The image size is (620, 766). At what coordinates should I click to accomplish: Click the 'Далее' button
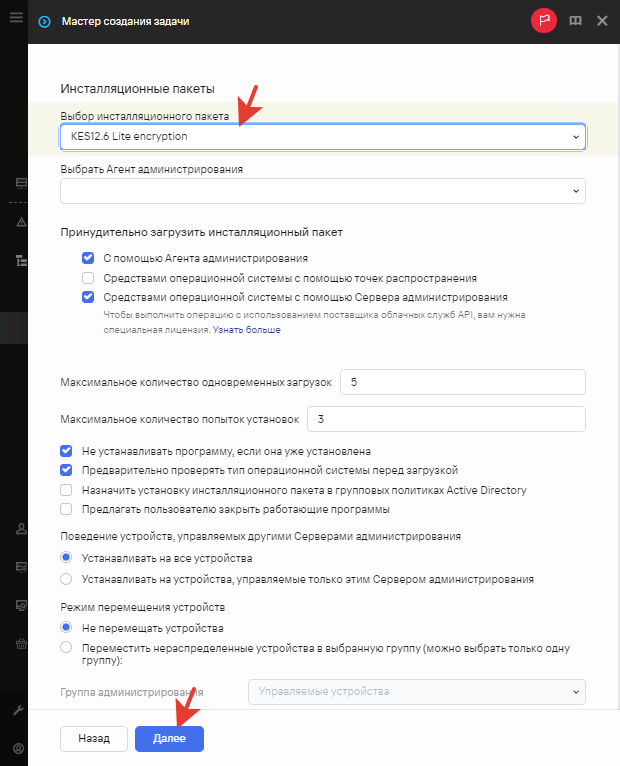click(169, 739)
